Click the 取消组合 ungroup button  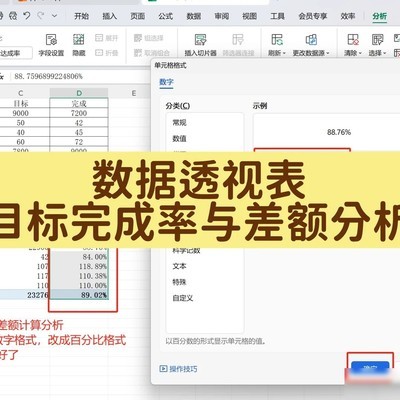click(152, 53)
